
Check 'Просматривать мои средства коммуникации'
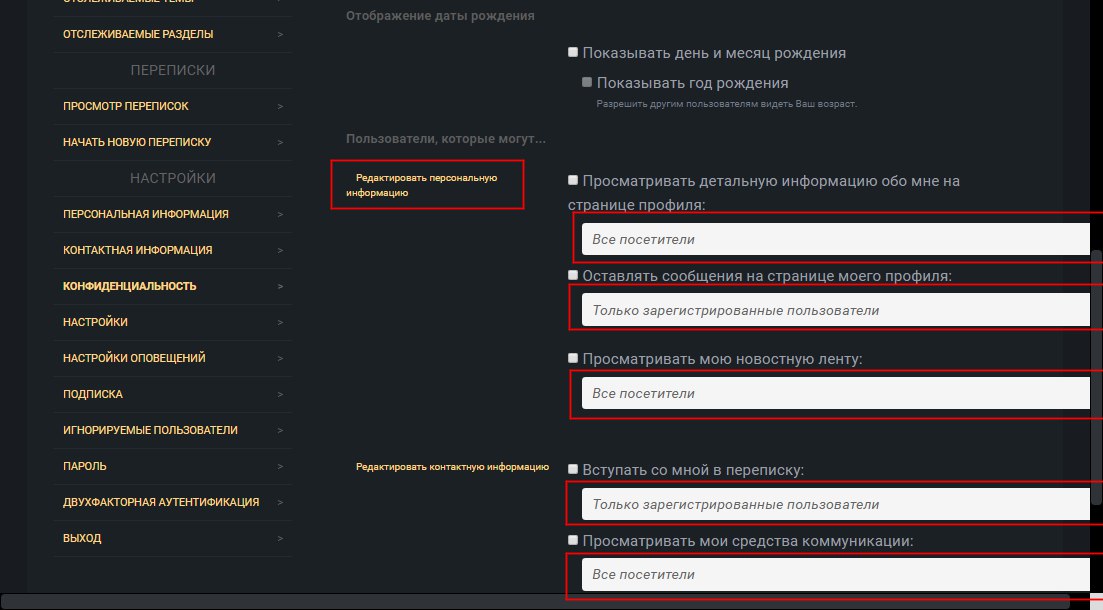[x=573, y=540]
